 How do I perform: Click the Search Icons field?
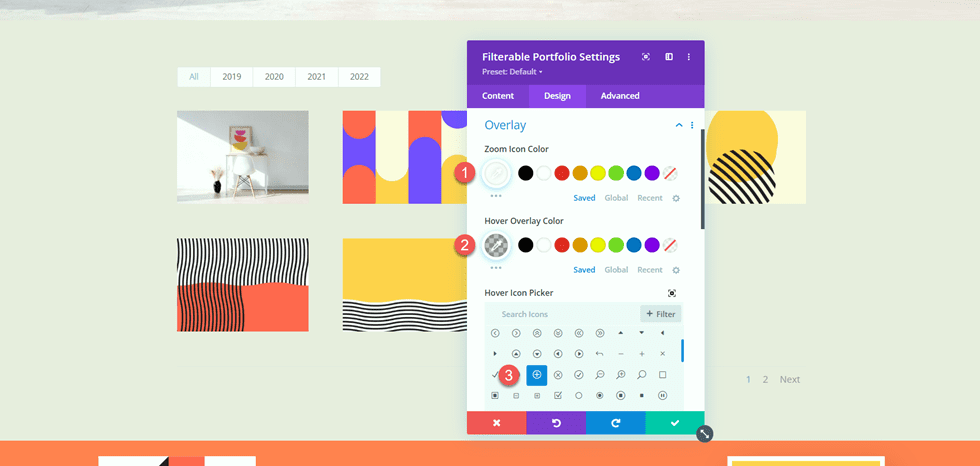tap(562, 314)
